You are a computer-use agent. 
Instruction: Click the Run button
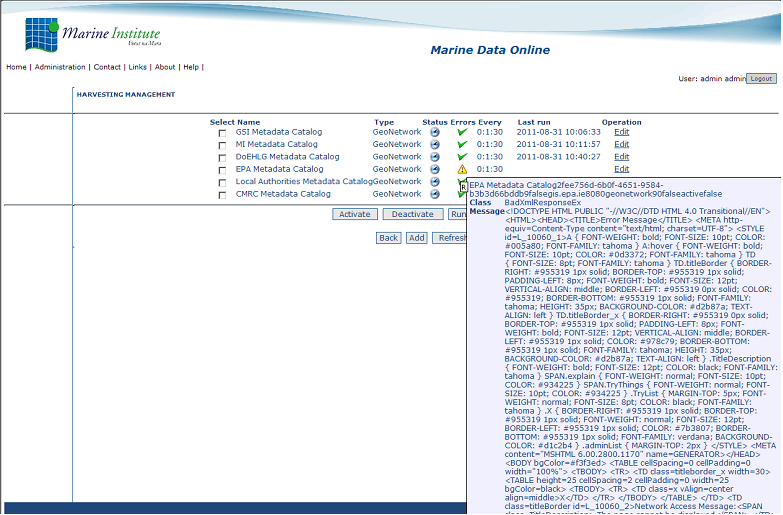click(x=457, y=214)
